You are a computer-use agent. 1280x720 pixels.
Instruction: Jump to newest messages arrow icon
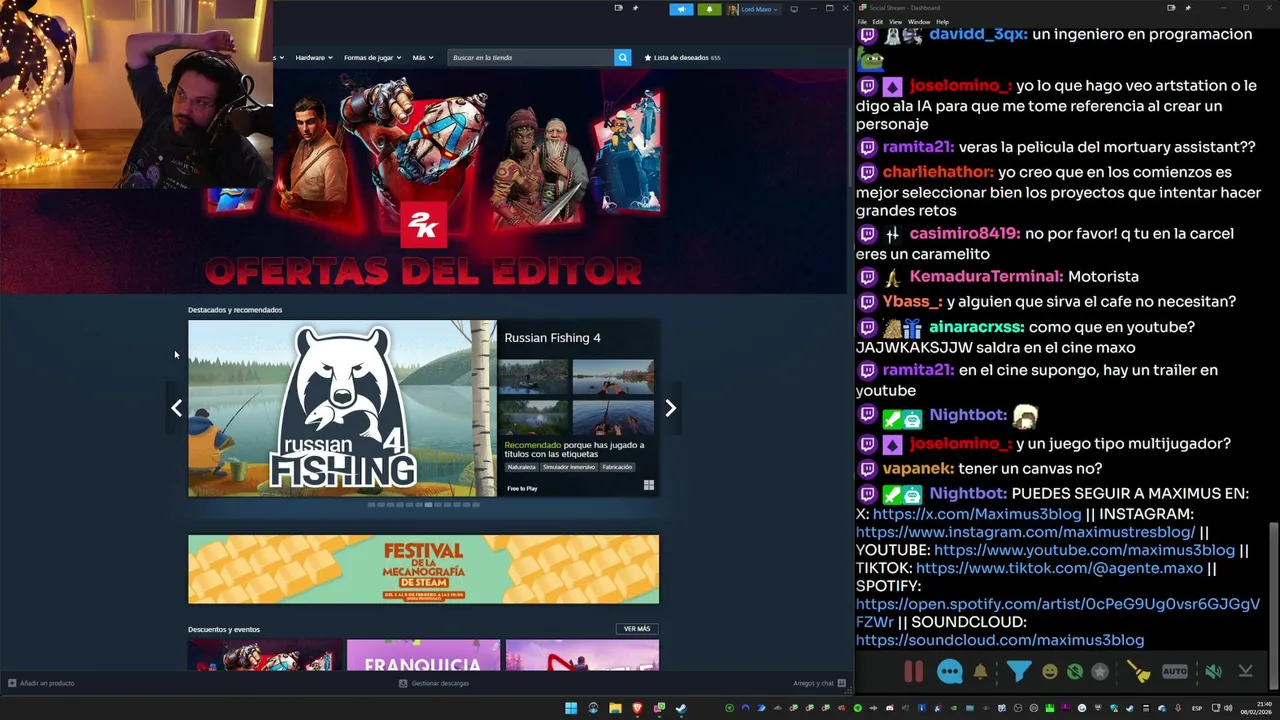1245,671
